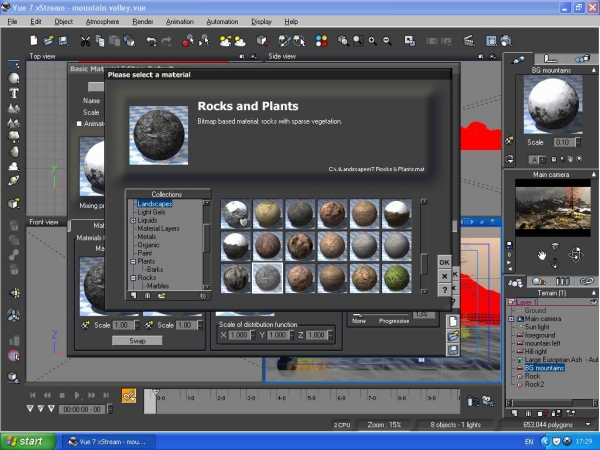
Task: Click the Collections list scrollbar
Action: coord(207,244)
